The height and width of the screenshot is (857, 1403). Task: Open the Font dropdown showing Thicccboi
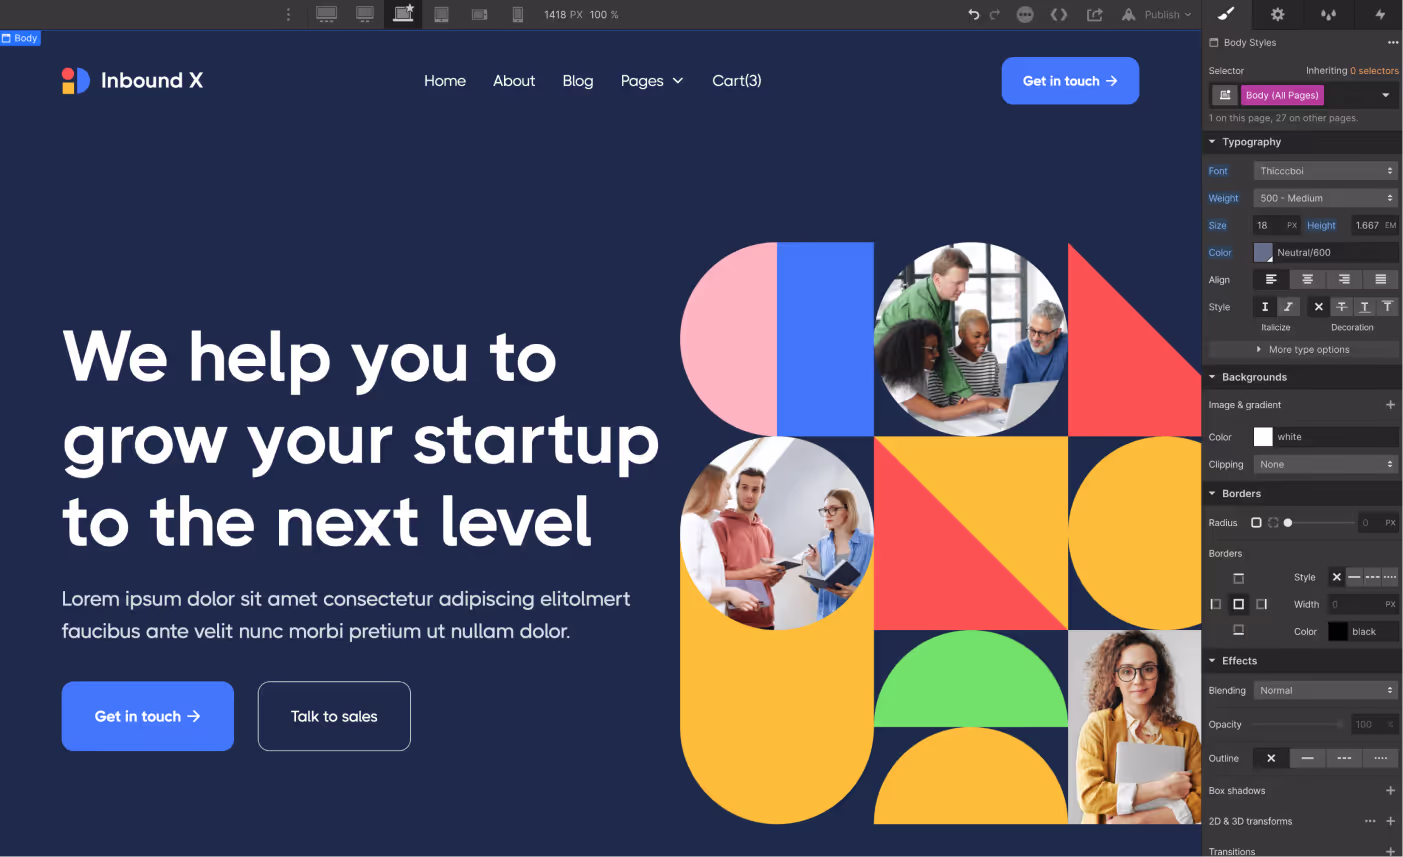coord(1326,171)
